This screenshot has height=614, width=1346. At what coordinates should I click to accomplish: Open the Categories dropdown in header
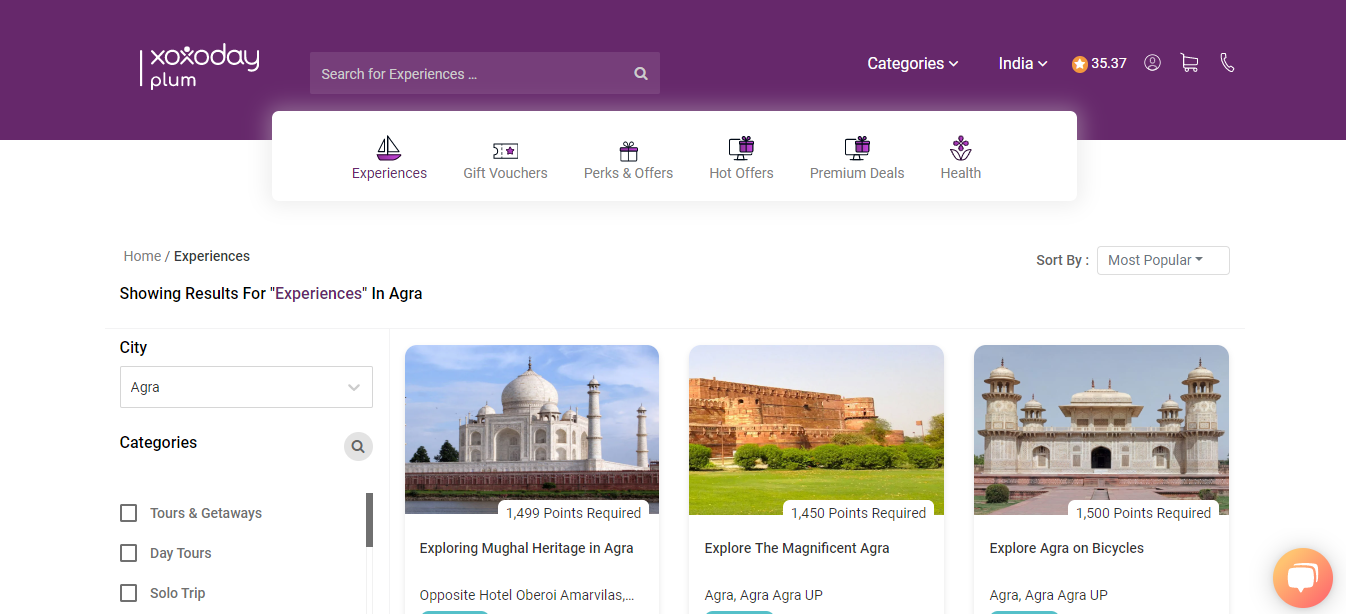click(x=911, y=63)
